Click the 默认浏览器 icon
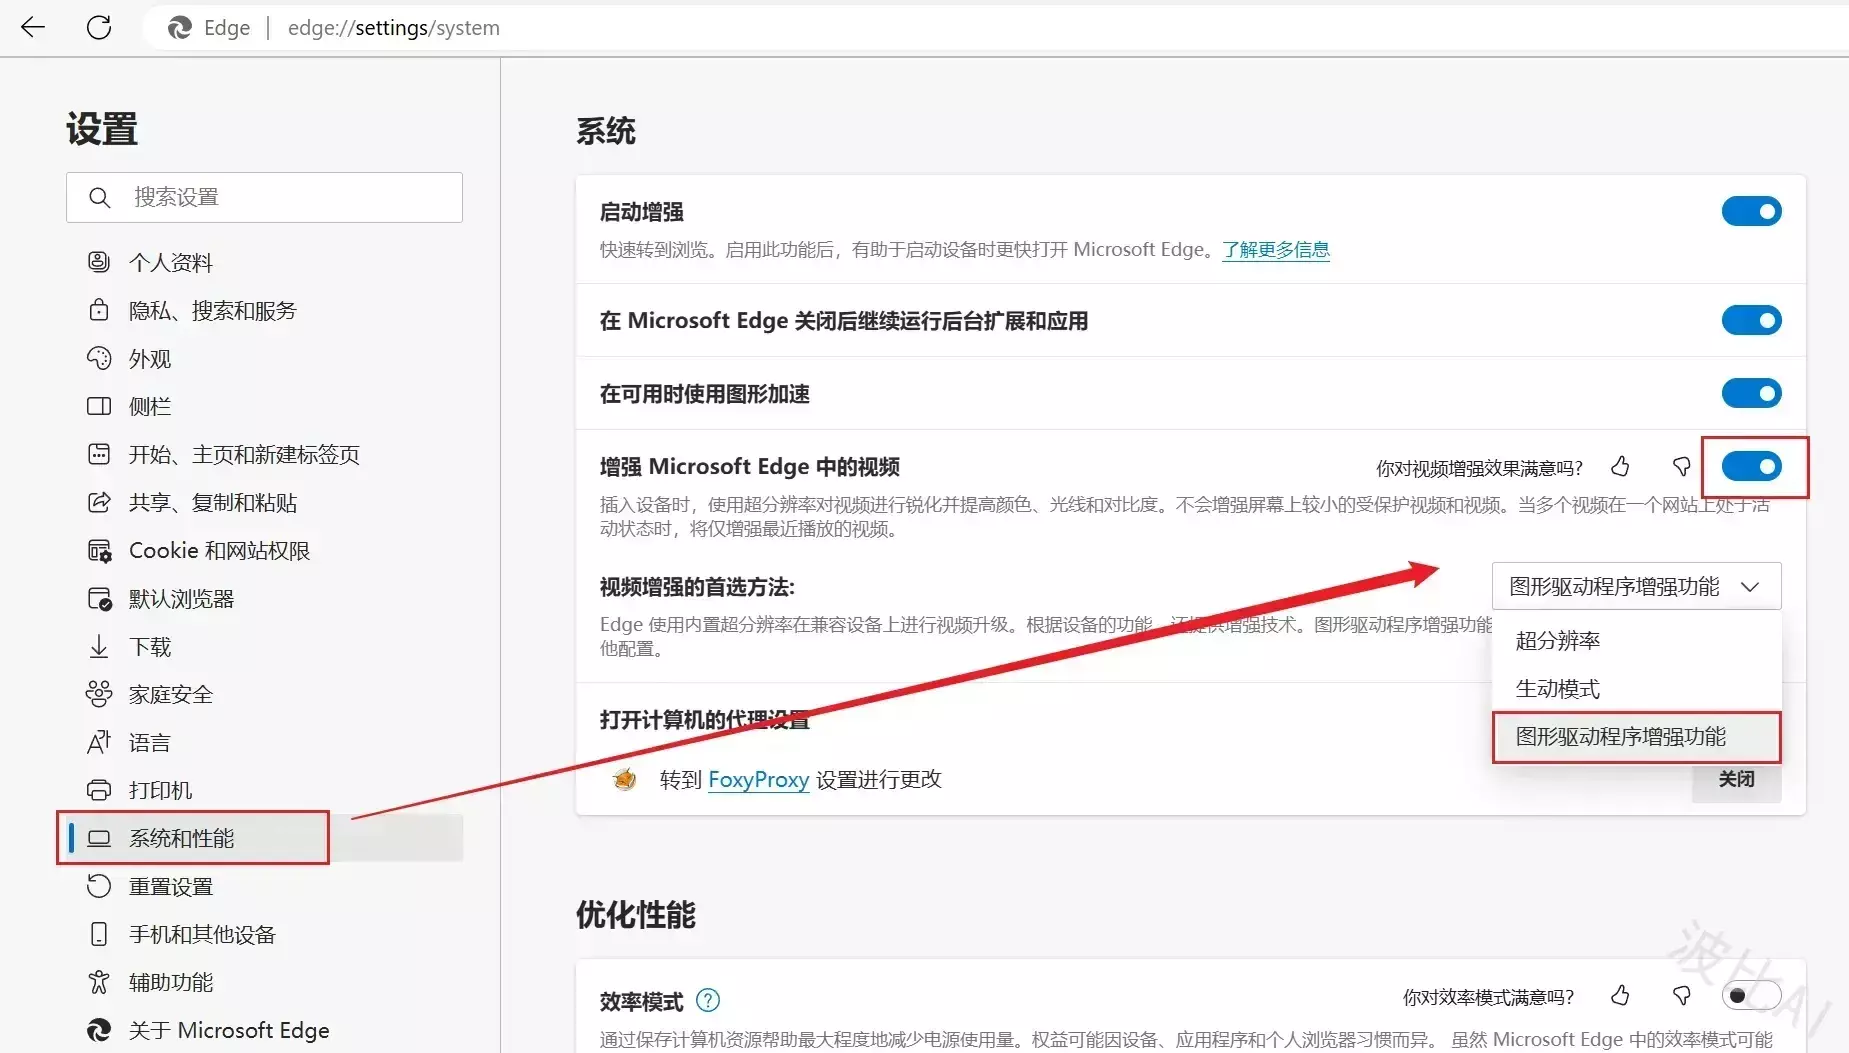 (99, 598)
